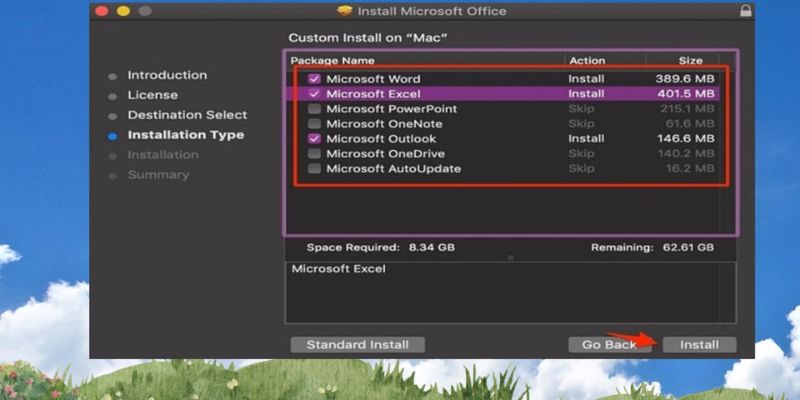Click the Action column header
The image size is (800, 400).
(x=587, y=61)
